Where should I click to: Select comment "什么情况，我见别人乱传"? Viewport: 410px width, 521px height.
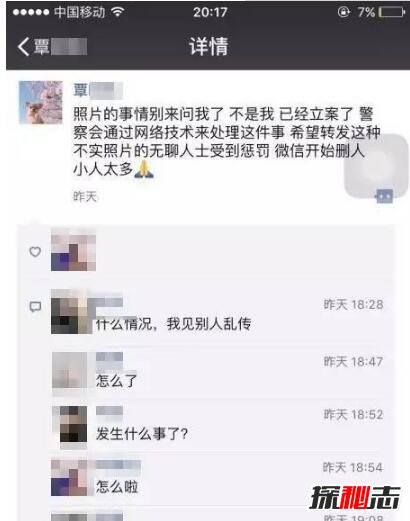pos(173,324)
